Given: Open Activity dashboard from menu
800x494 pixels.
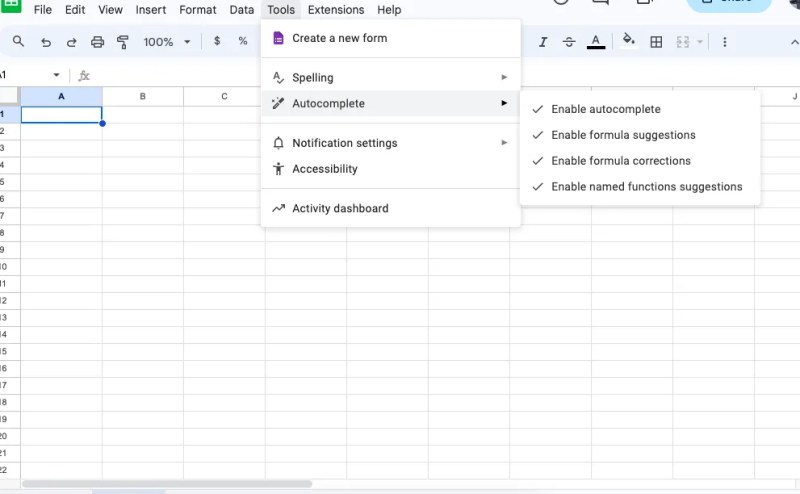Looking at the screenshot, I should [x=391, y=208].
